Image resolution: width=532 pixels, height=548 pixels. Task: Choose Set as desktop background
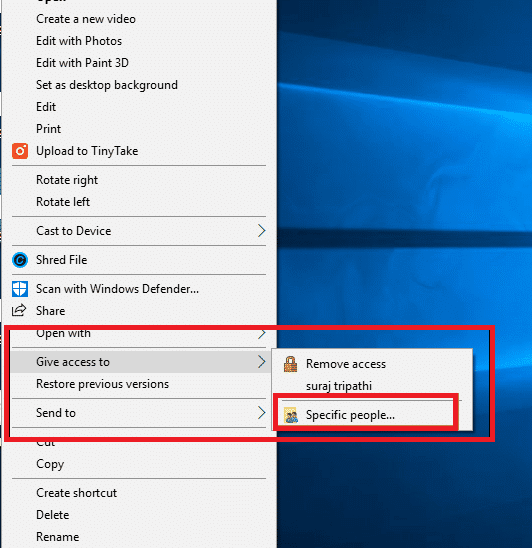tap(107, 85)
